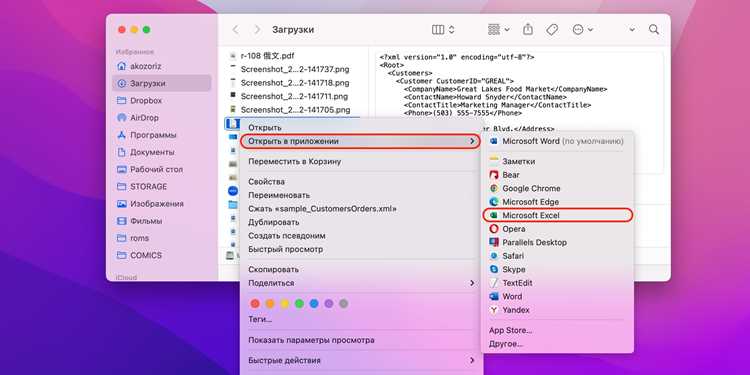Choose Создать псевдоним menu item
Viewport: 750px width, 375px height.
[x=361, y=236]
